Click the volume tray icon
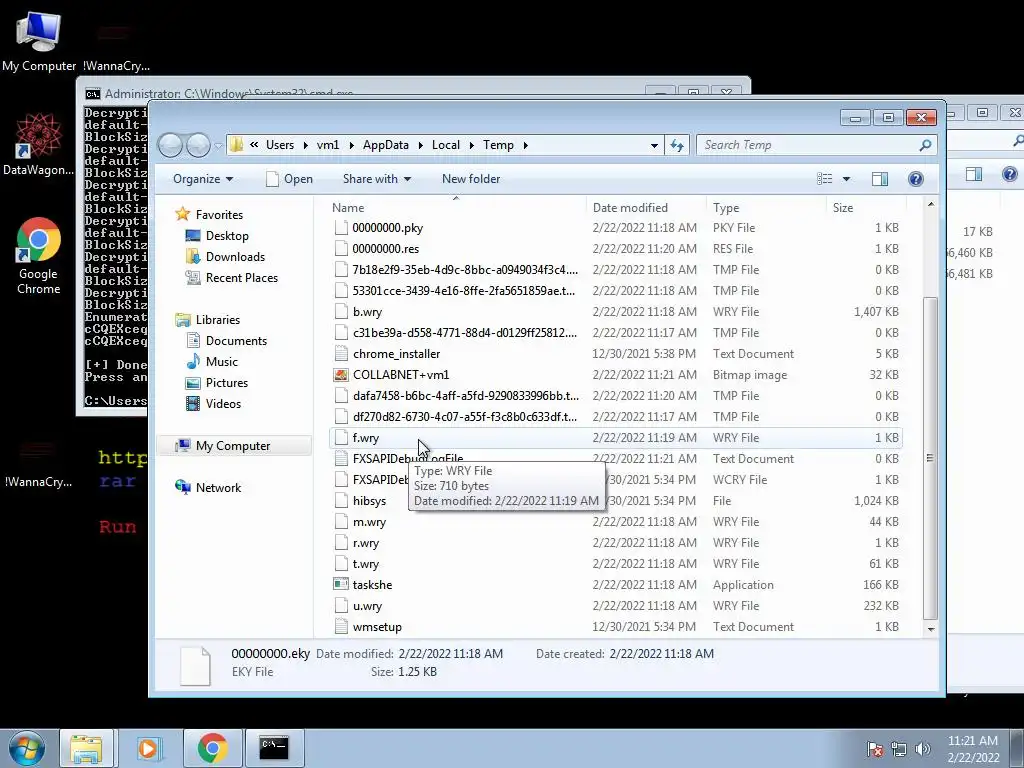The image size is (1024, 768). (923, 749)
